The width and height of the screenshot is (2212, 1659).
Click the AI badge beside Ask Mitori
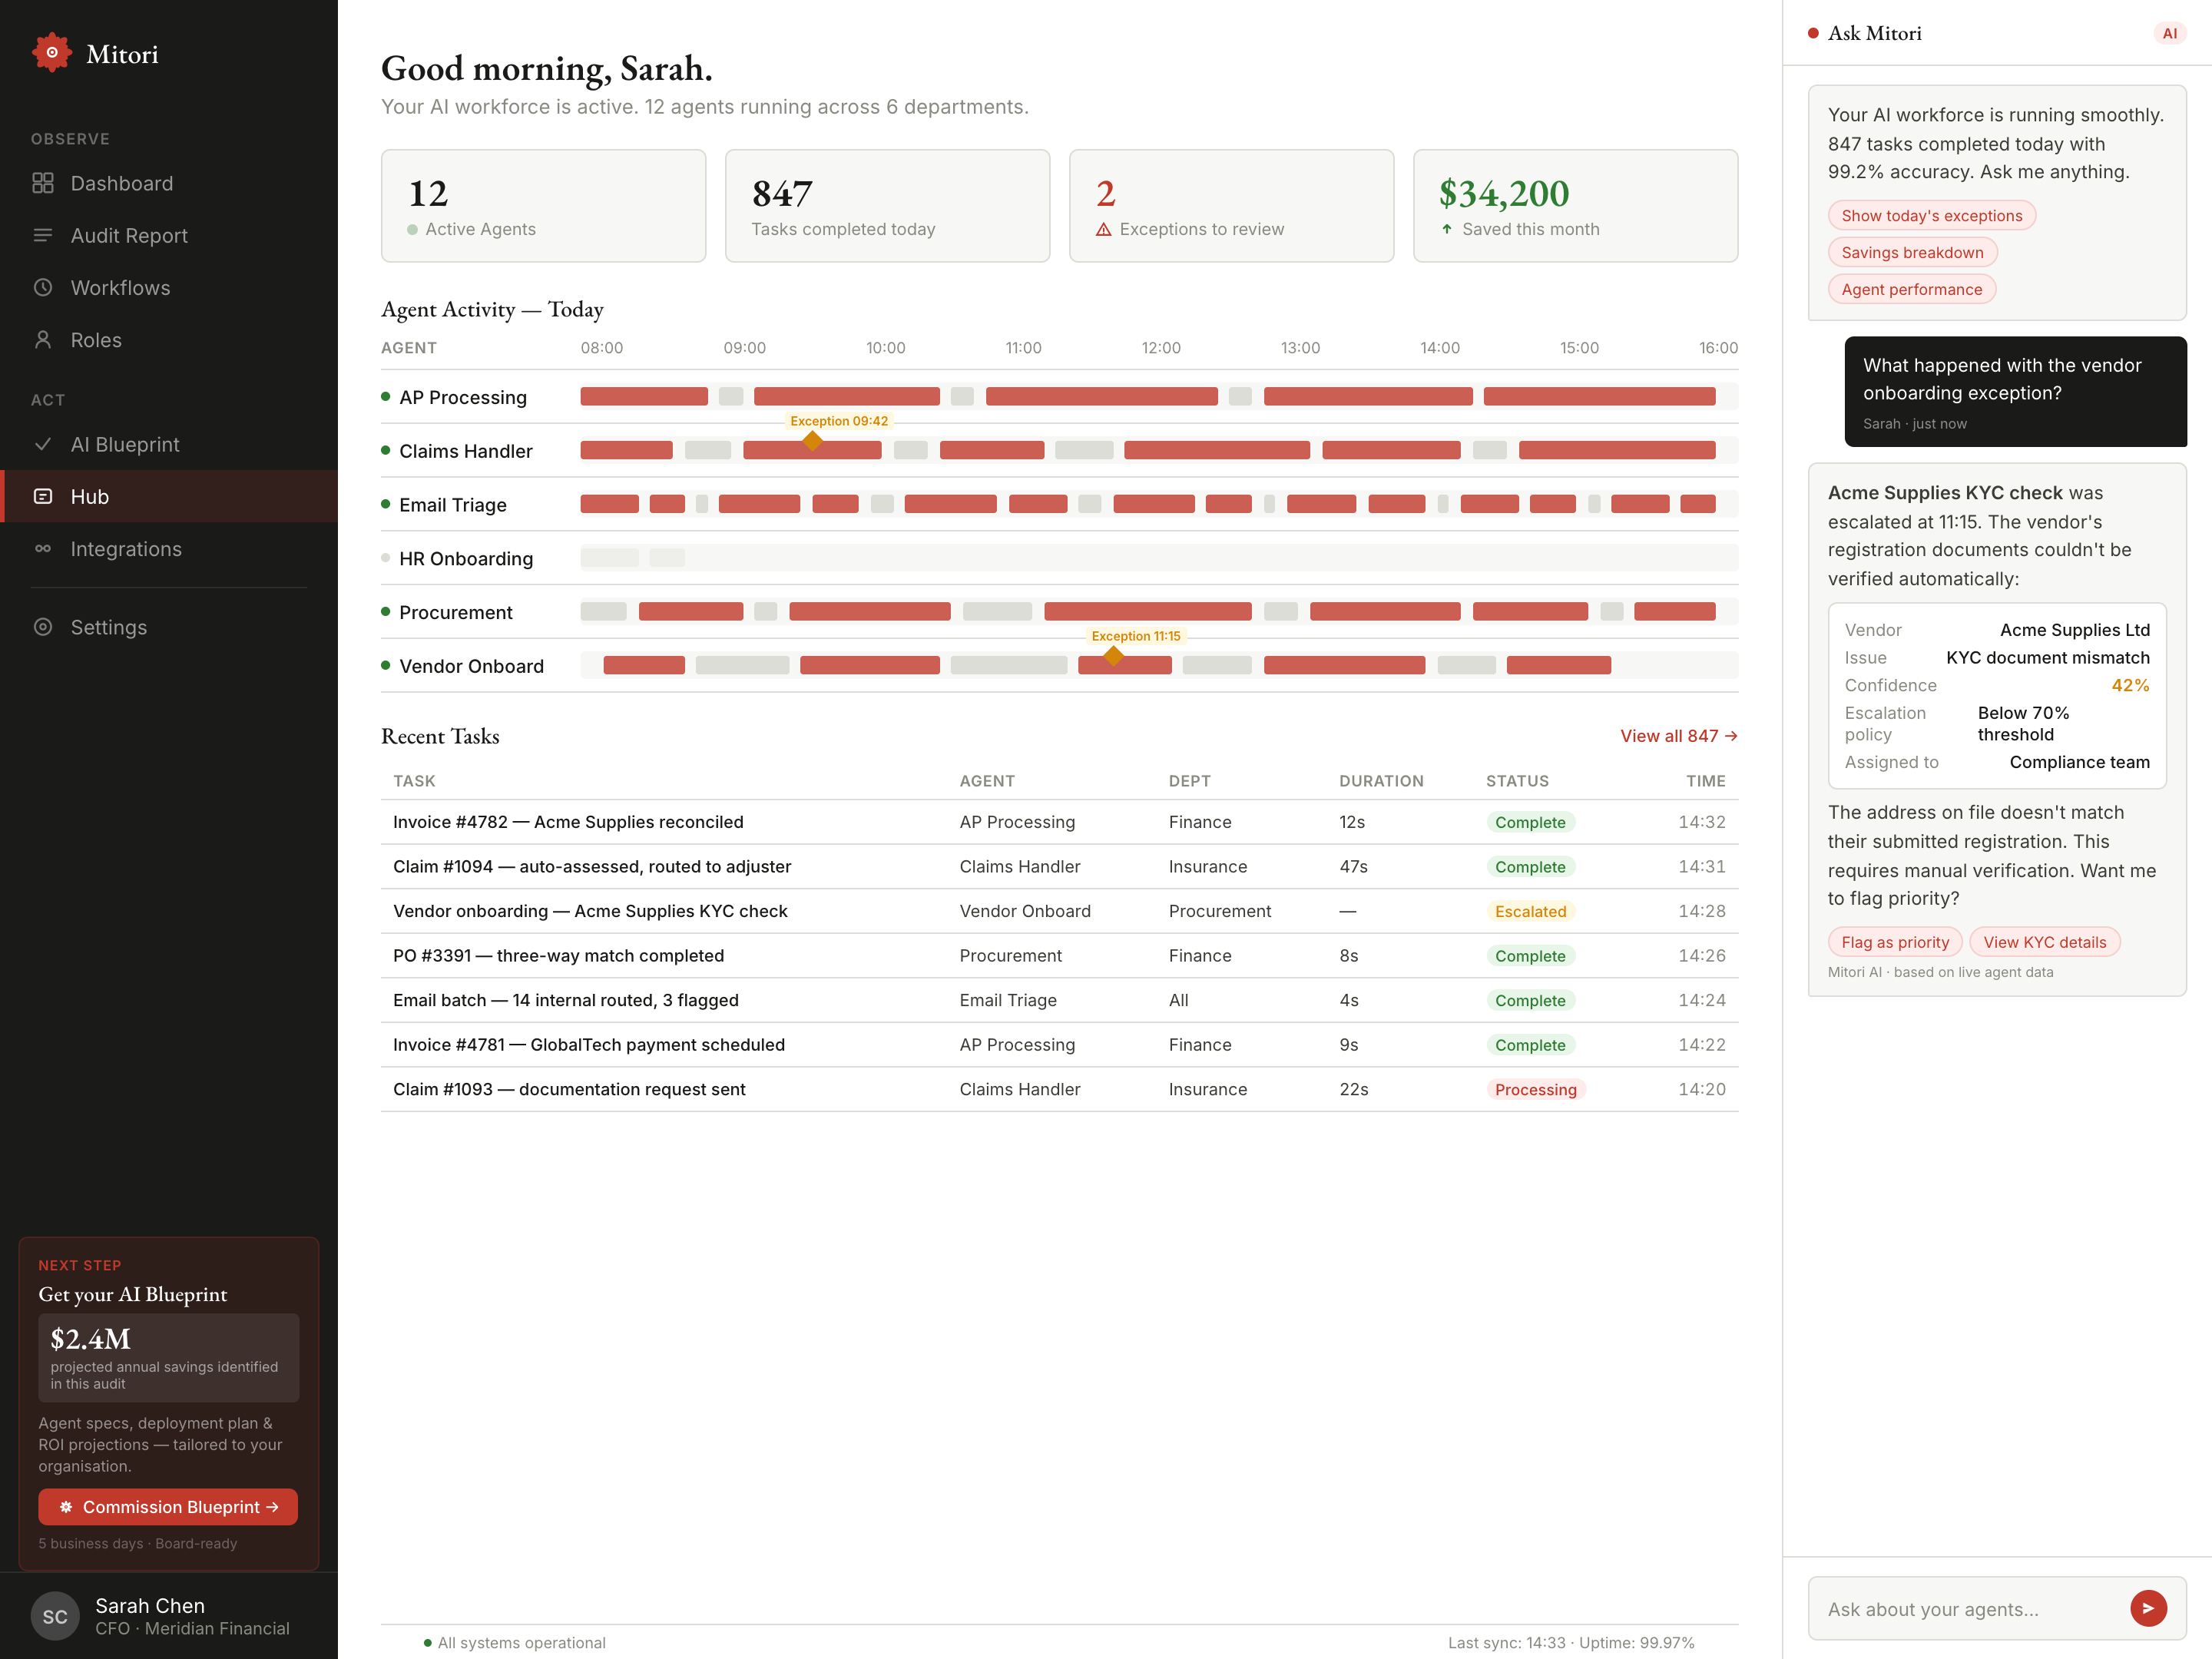2170,33
